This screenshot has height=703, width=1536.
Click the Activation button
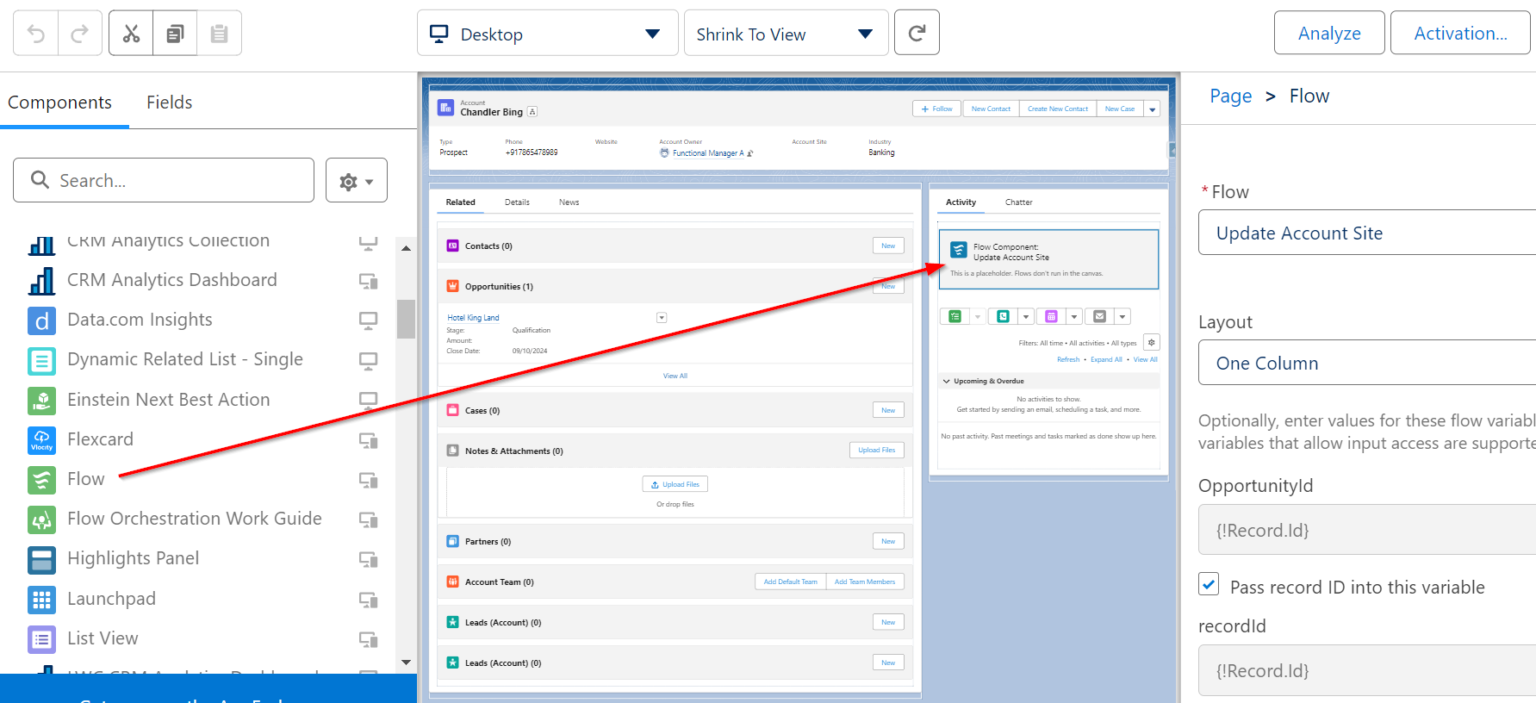click(1460, 33)
